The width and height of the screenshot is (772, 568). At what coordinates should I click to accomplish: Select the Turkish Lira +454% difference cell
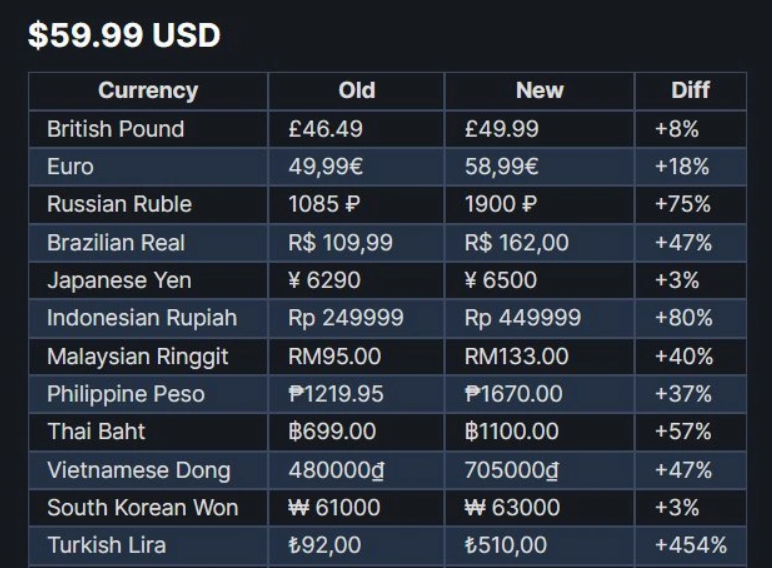click(x=690, y=546)
